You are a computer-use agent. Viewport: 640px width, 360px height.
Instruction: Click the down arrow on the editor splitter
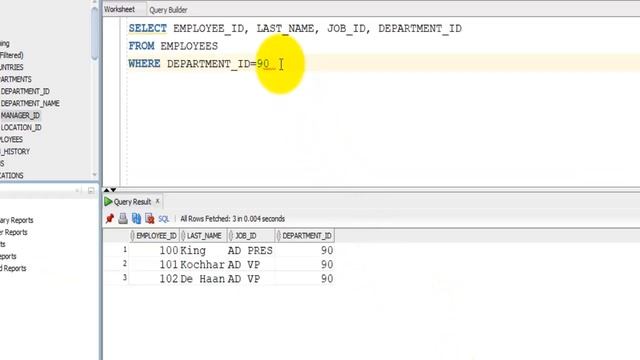point(113,190)
